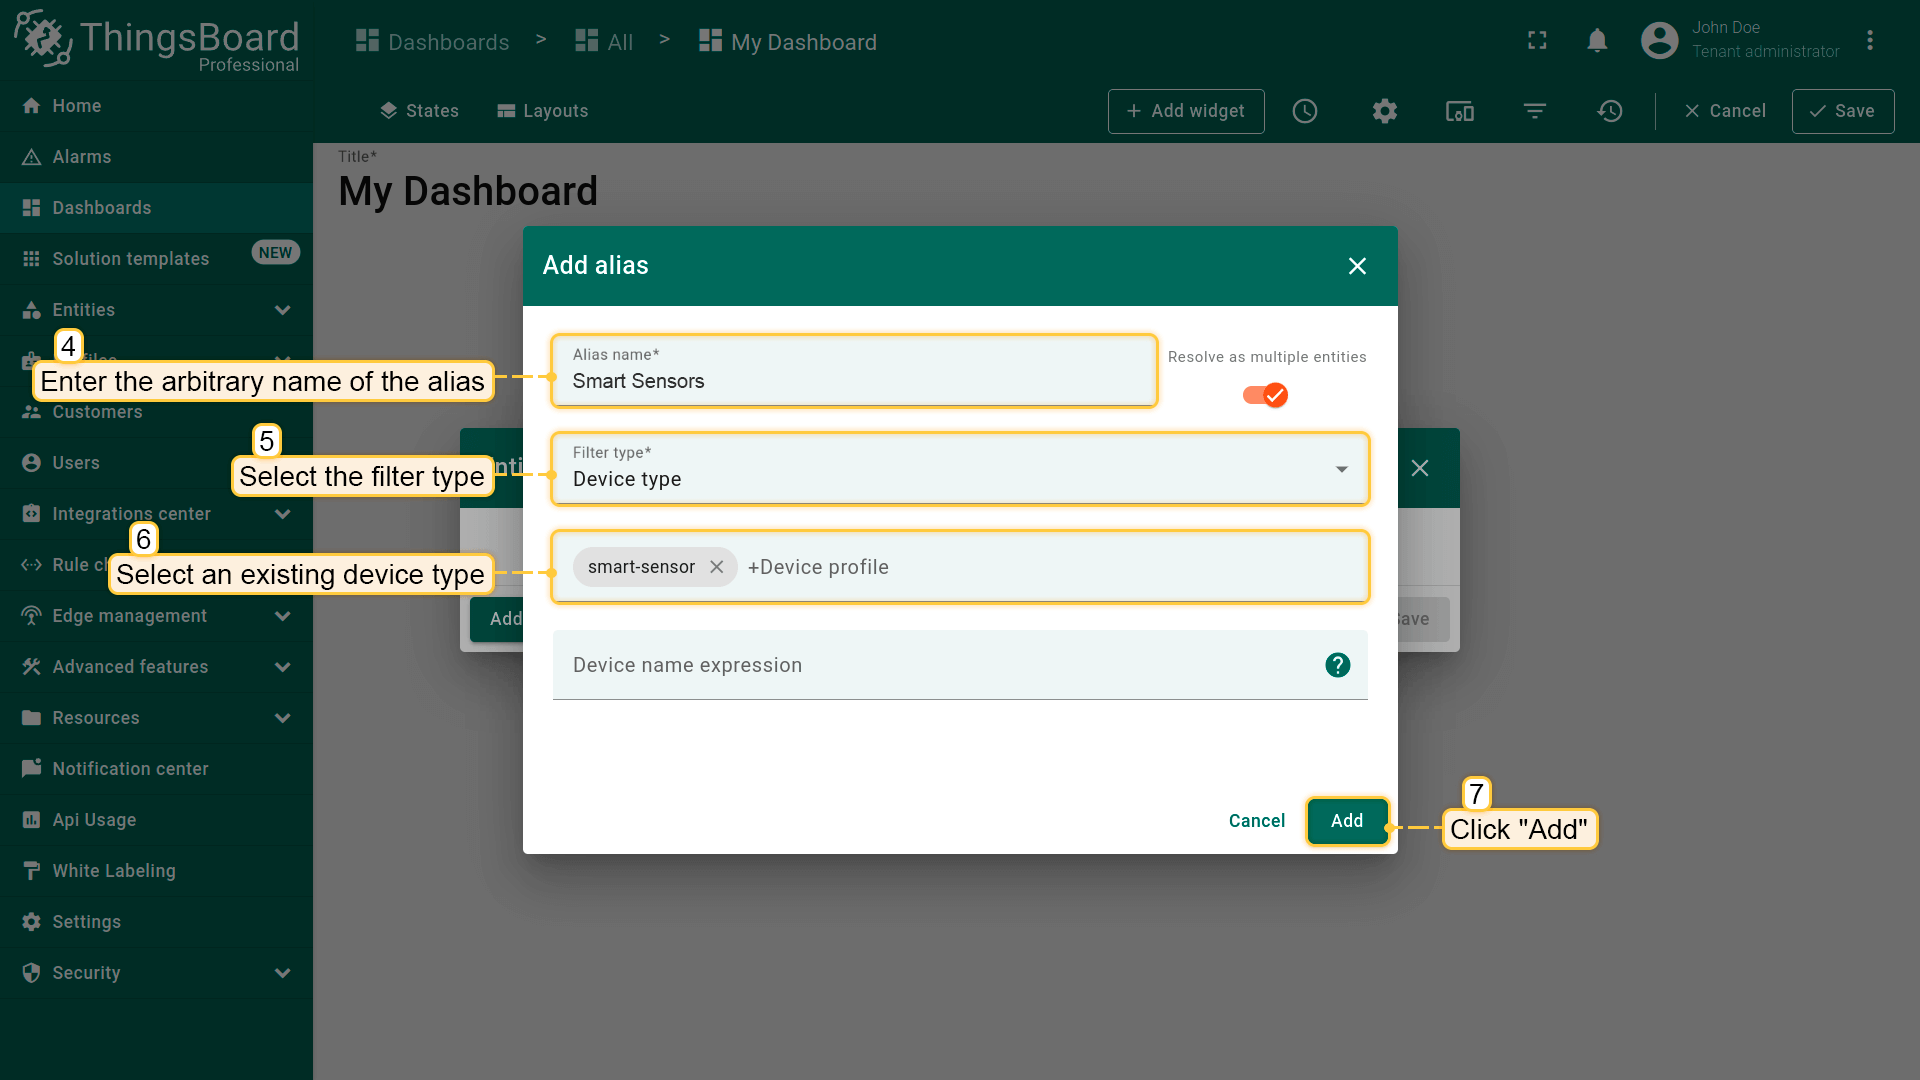Image resolution: width=1920 pixels, height=1080 pixels.
Task: Toggle Resolve as multiple entities switch
Action: click(x=1265, y=395)
